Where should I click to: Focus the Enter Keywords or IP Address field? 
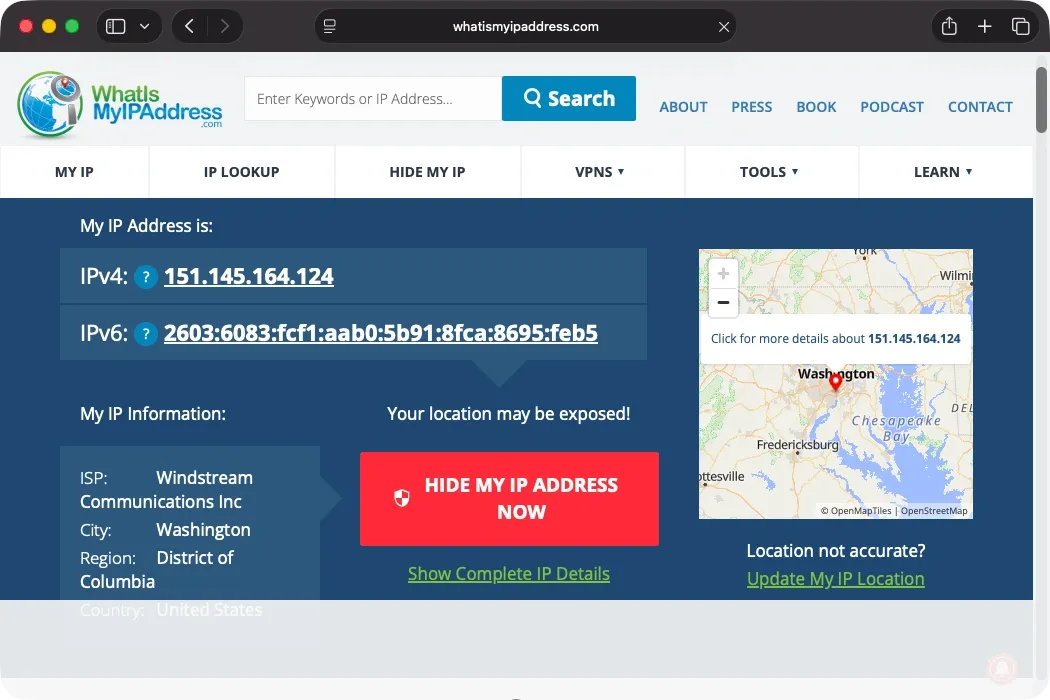point(373,98)
